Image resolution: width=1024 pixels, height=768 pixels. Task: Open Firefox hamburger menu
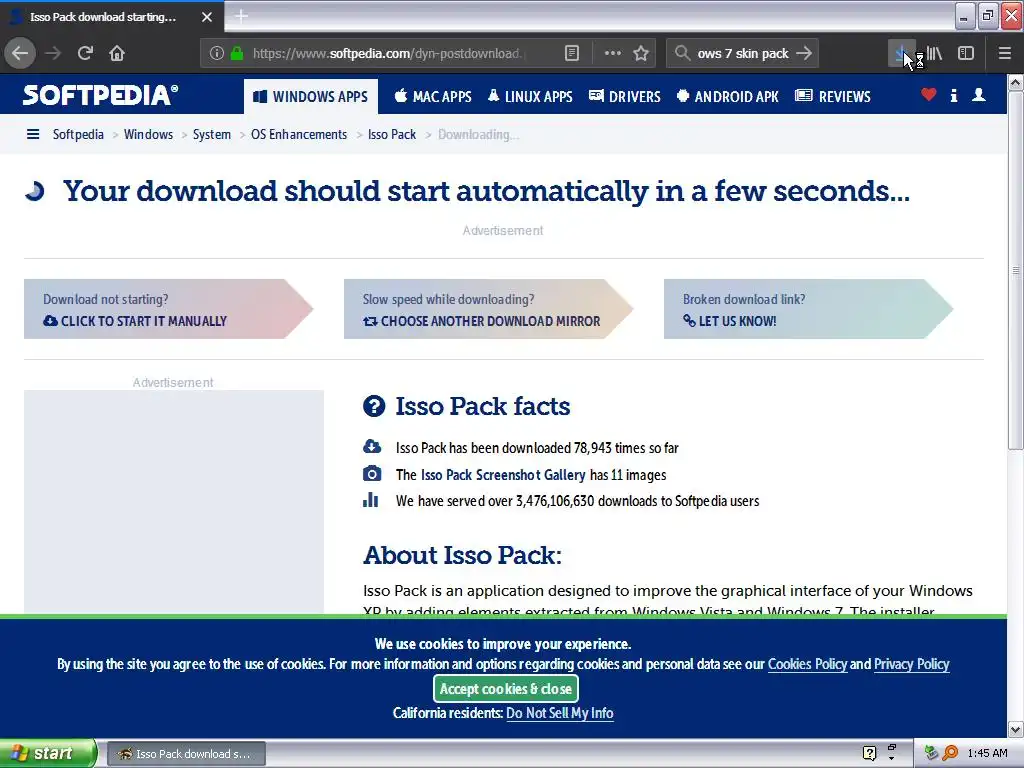(1004, 53)
